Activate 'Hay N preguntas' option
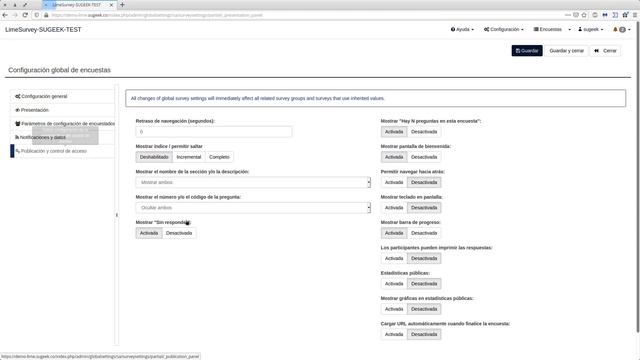 [394, 132]
